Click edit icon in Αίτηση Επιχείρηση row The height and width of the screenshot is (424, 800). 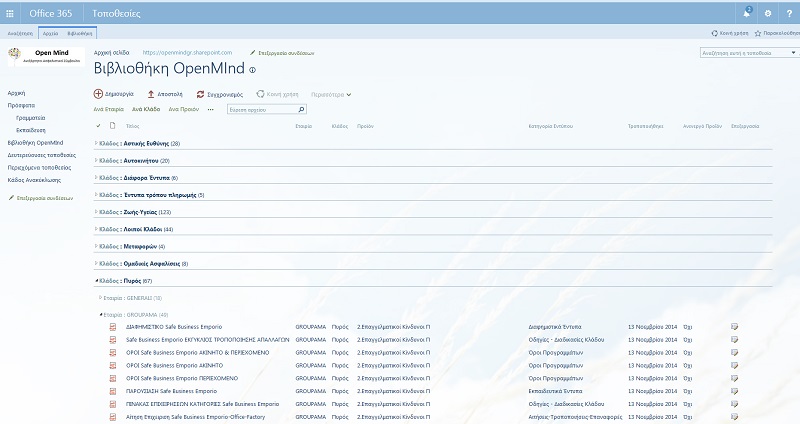tap(734, 417)
